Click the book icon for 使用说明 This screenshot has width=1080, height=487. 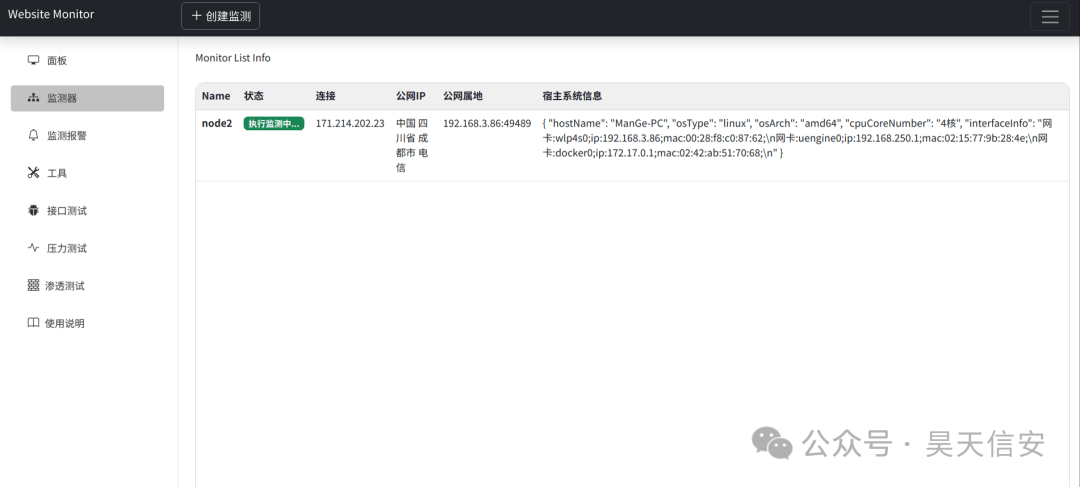click(33, 322)
